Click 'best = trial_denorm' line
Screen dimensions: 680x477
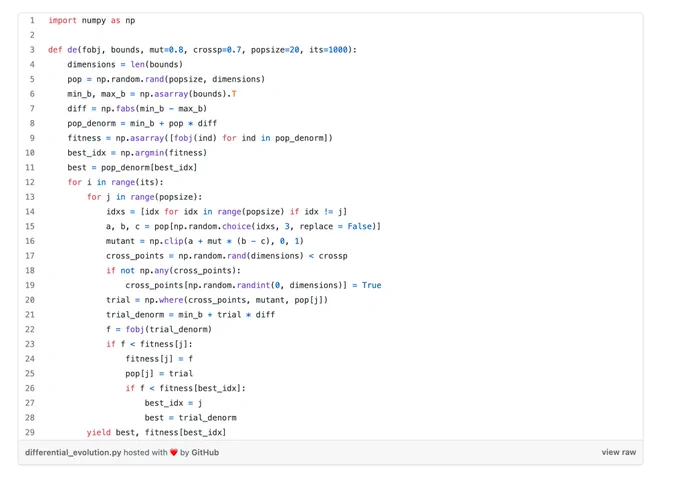(x=190, y=418)
